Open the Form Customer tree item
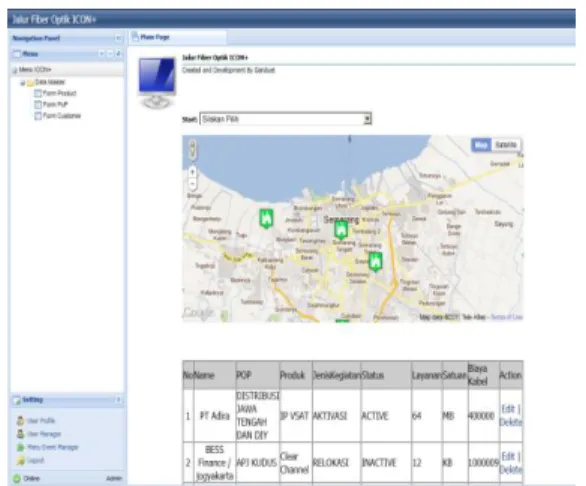This screenshot has height=486, width=586. tap(57, 116)
